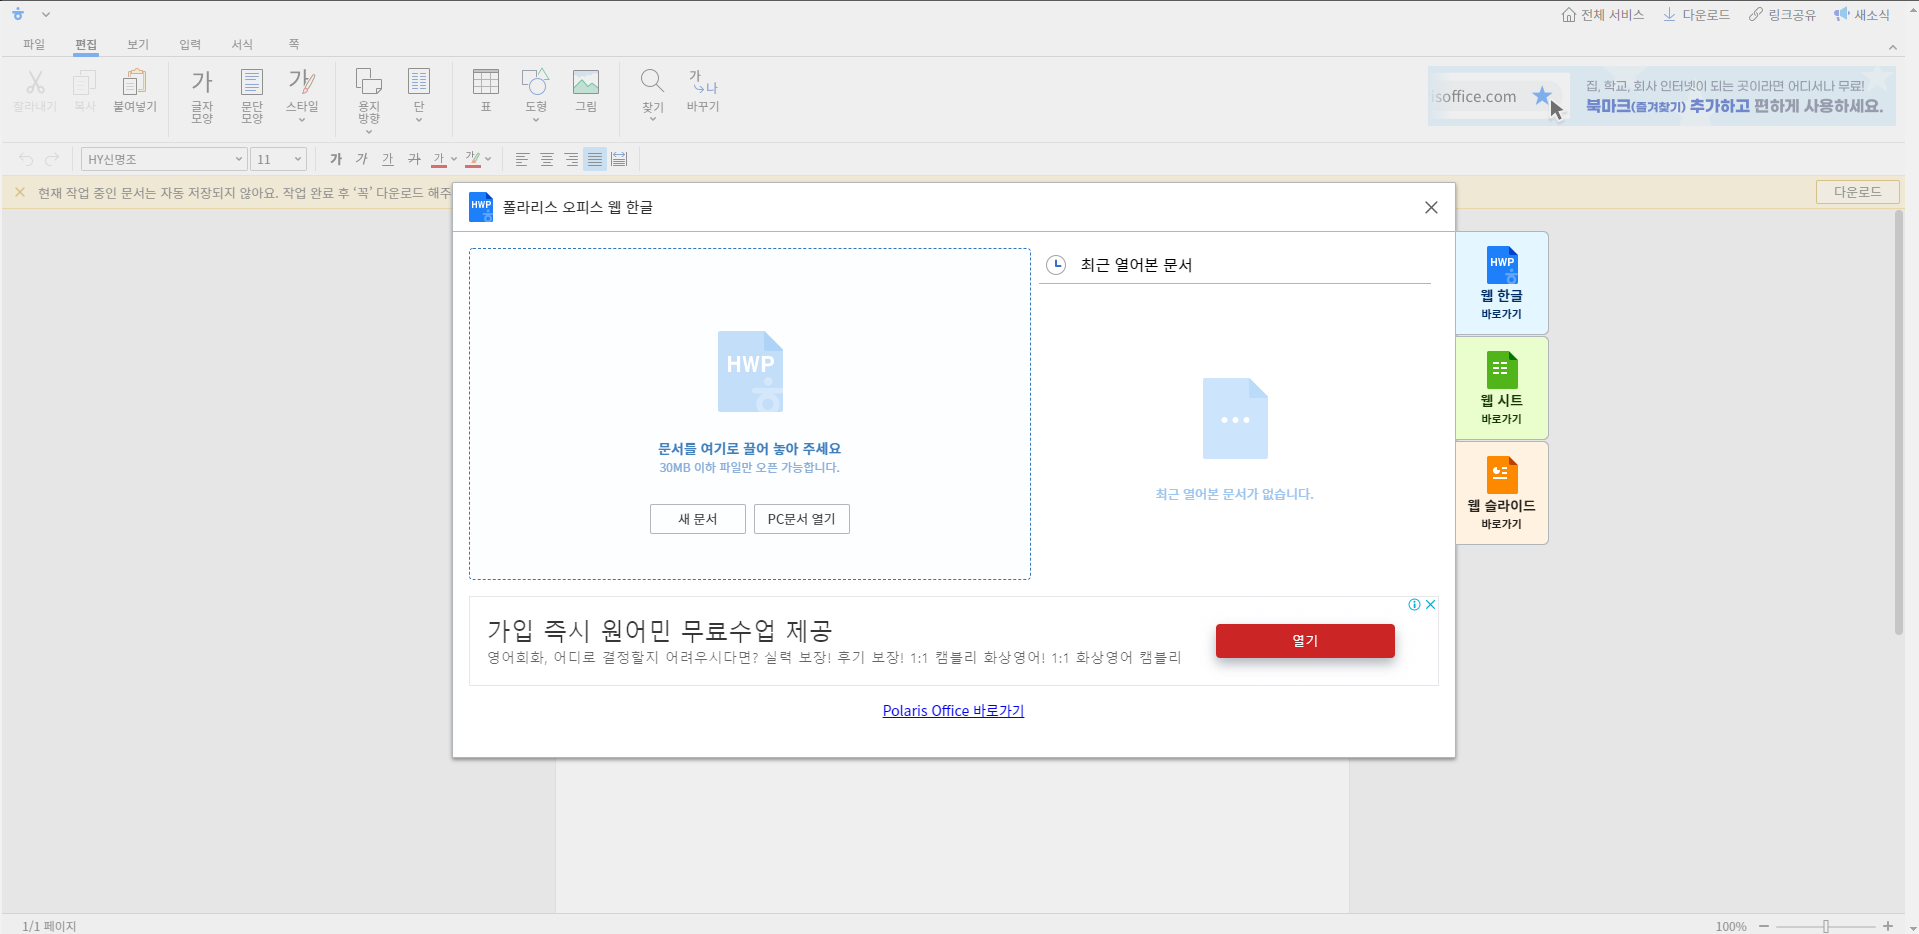This screenshot has height=934, width=1919.
Task: Align paragraph left
Action: point(522,159)
